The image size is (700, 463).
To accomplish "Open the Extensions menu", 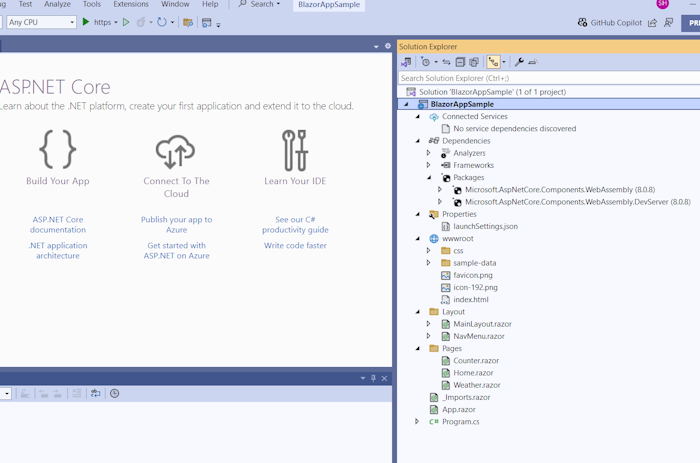I will point(131,4).
